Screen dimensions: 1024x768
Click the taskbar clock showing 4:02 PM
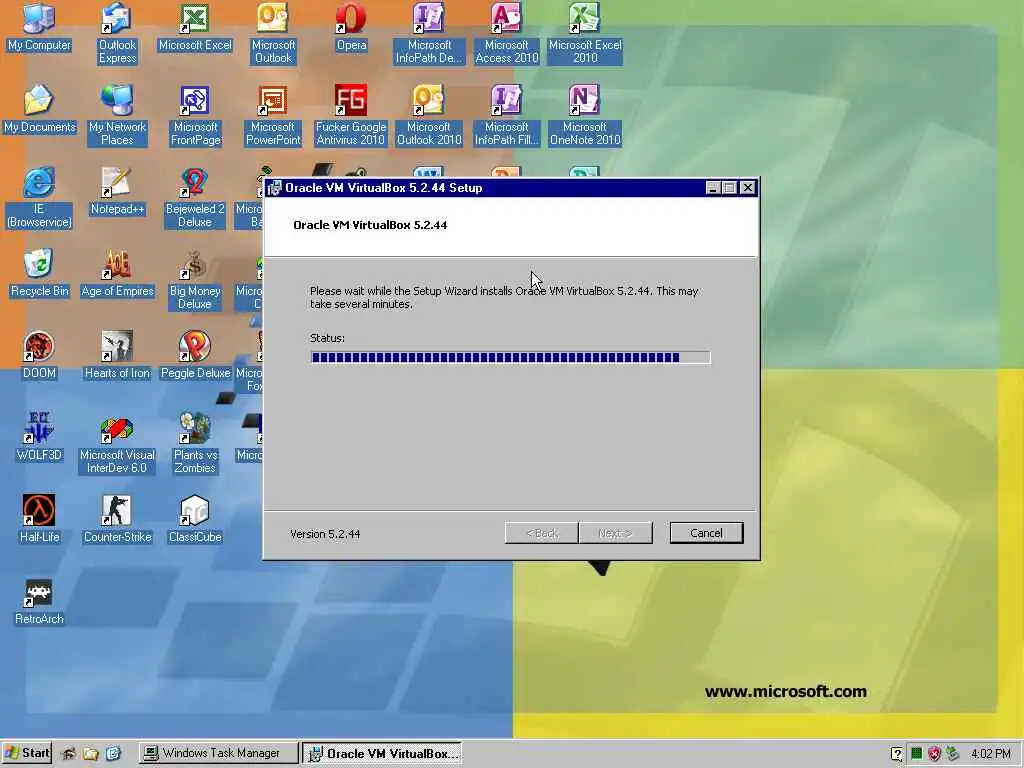tap(990, 754)
